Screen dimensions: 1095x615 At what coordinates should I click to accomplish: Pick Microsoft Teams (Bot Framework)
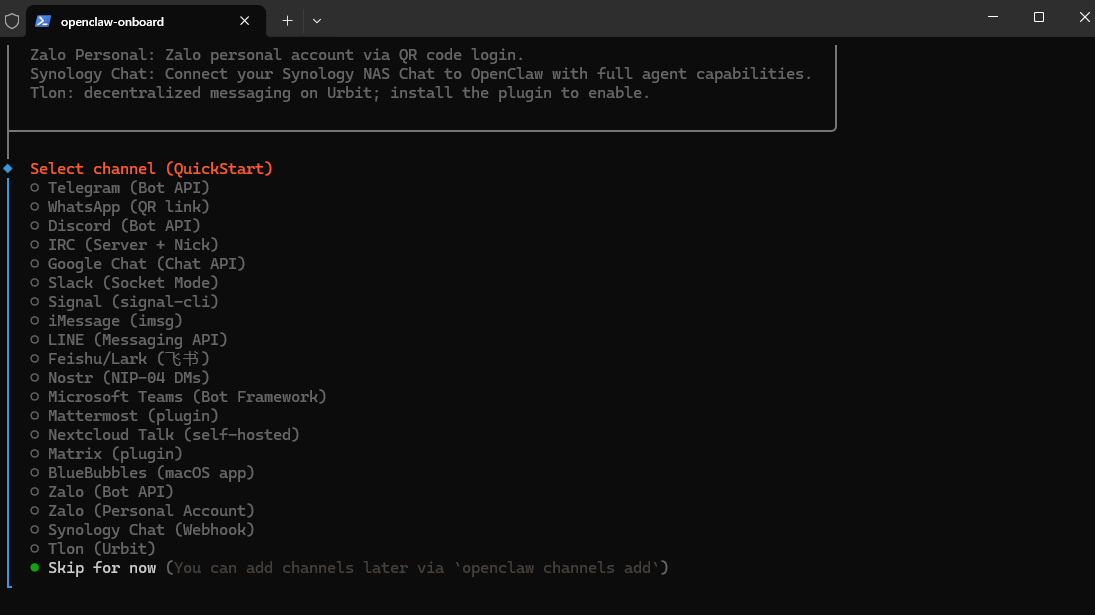[x=187, y=397]
